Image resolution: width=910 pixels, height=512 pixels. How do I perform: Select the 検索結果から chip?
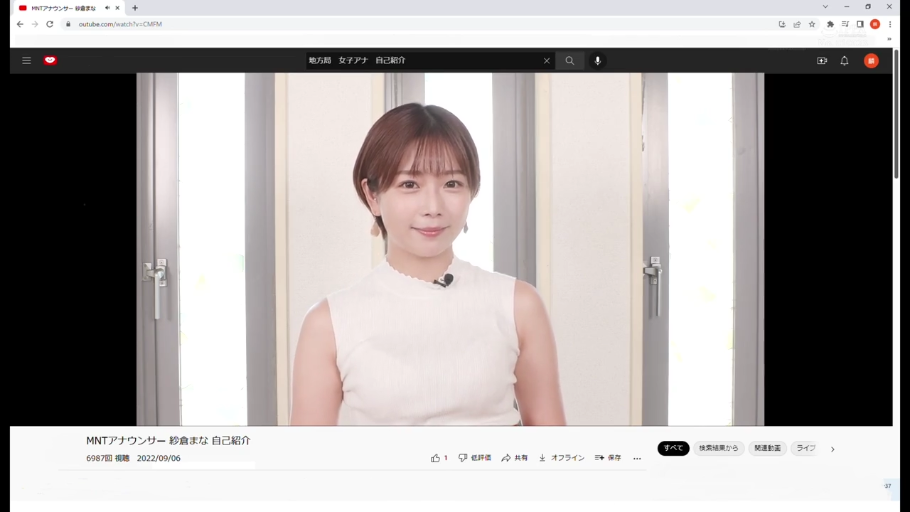tap(718, 448)
